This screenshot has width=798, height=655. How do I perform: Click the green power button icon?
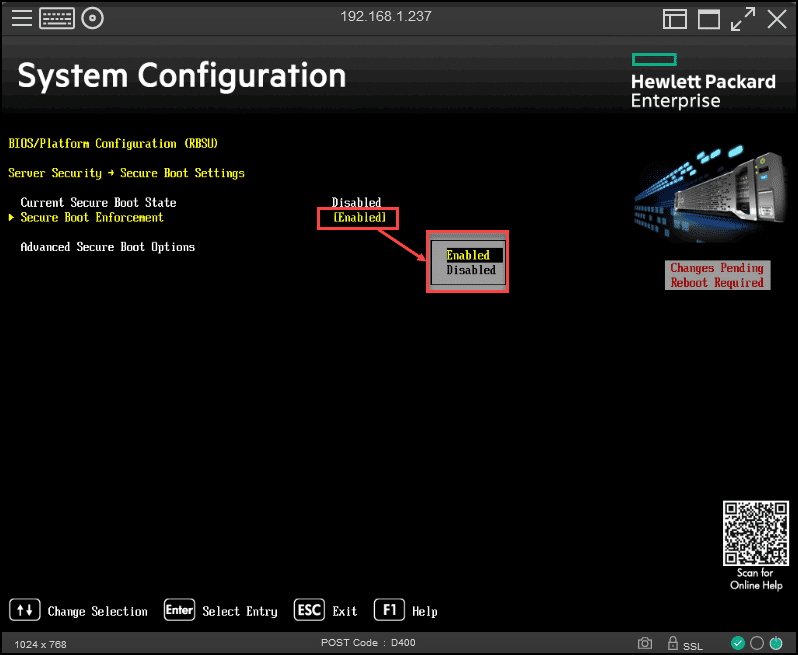(x=776, y=643)
